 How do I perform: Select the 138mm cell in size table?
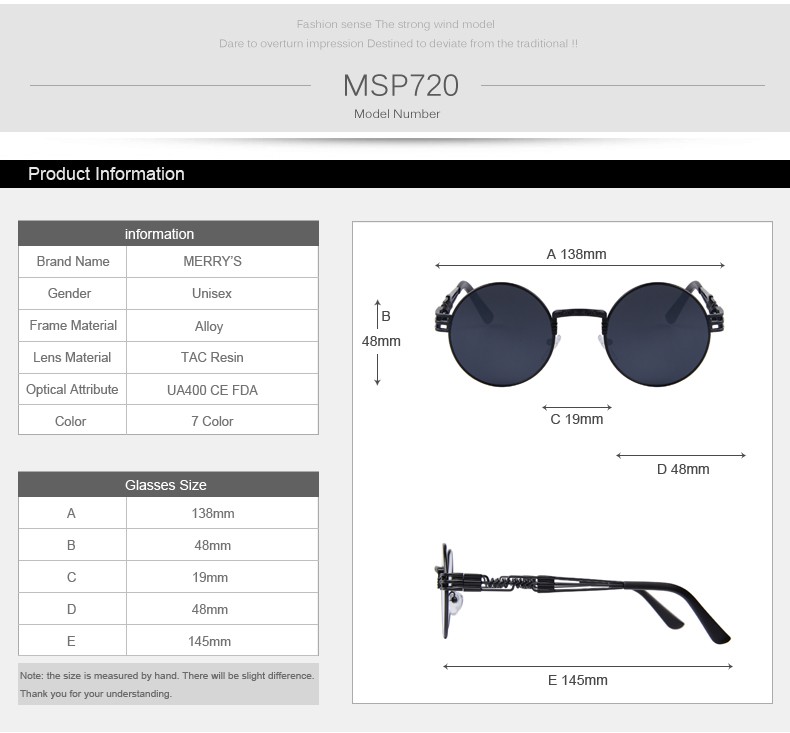point(222,513)
